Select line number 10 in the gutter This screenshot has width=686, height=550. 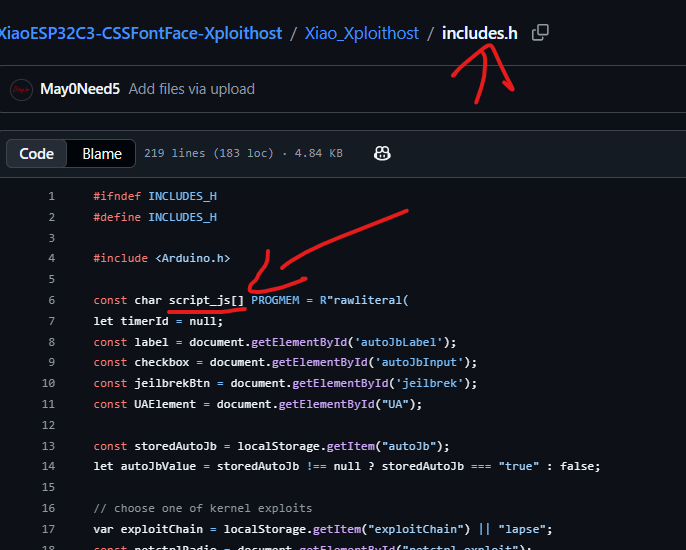click(48, 383)
